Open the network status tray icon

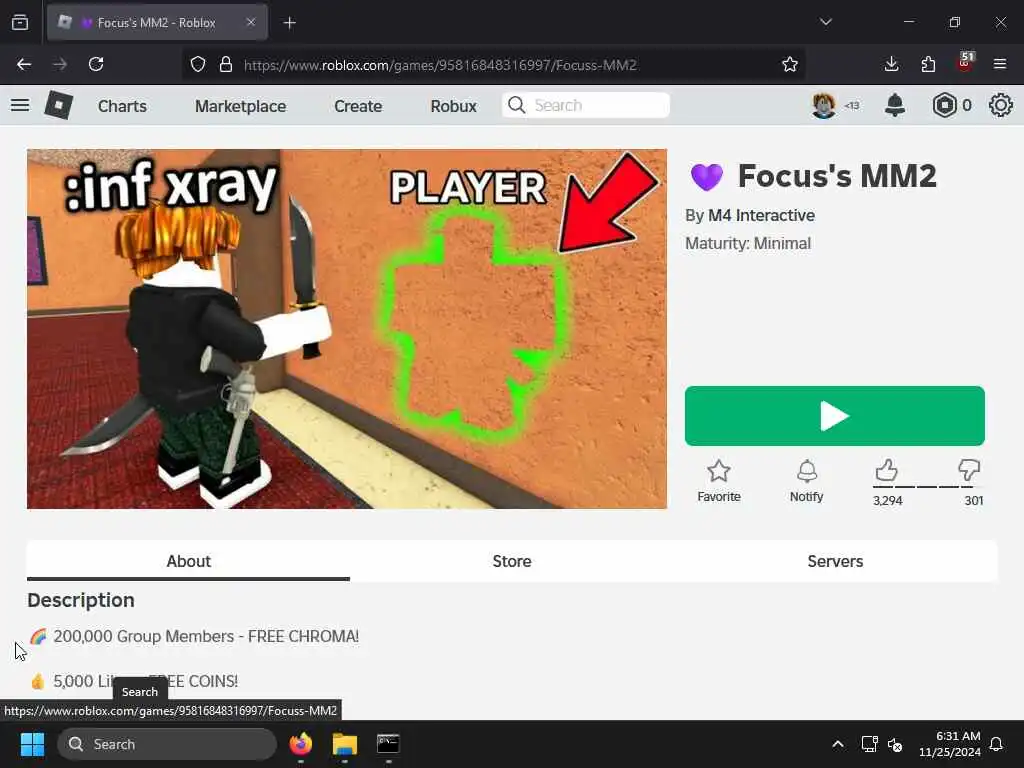pos(869,744)
